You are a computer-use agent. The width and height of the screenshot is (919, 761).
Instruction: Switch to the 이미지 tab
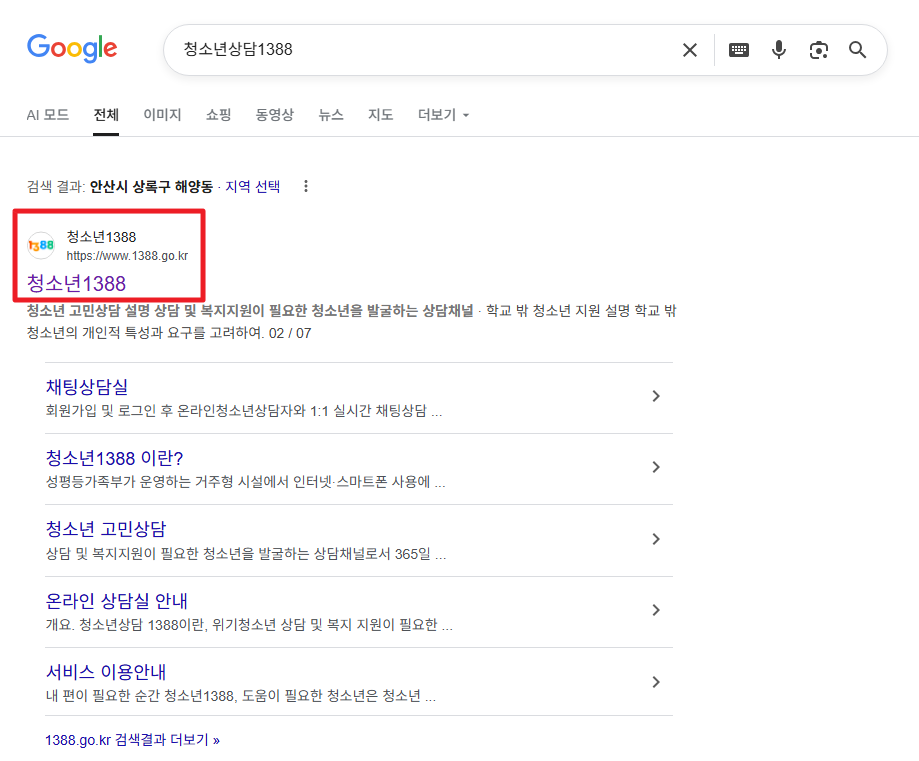pyautogui.click(x=161, y=114)
